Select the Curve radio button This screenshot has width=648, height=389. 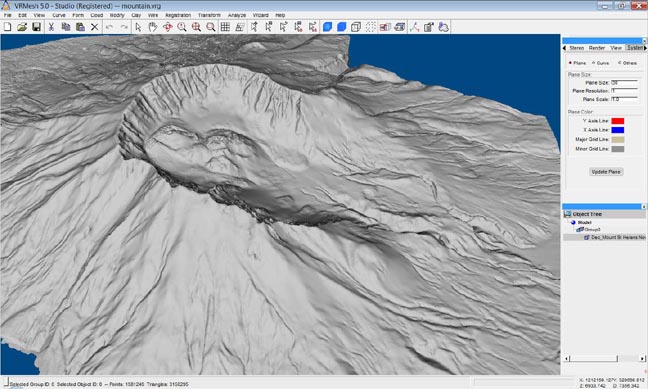pos(593,63)
